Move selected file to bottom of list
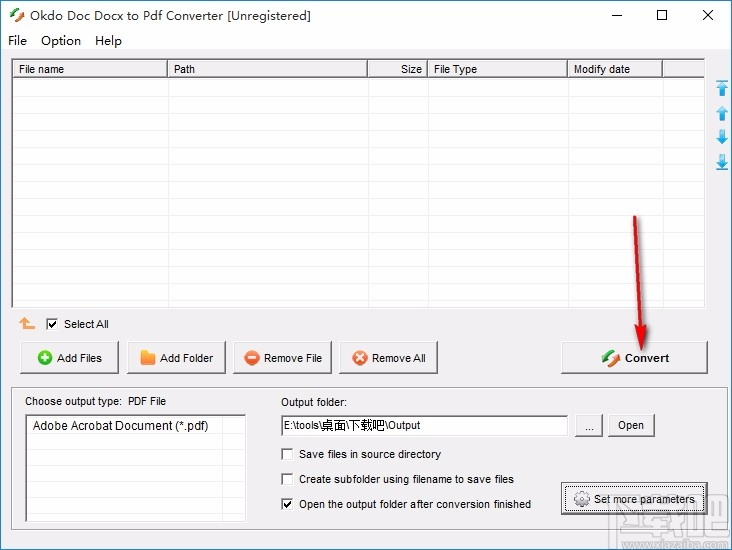The height and width of the screenshot is (550, 732). coord(722,162)
